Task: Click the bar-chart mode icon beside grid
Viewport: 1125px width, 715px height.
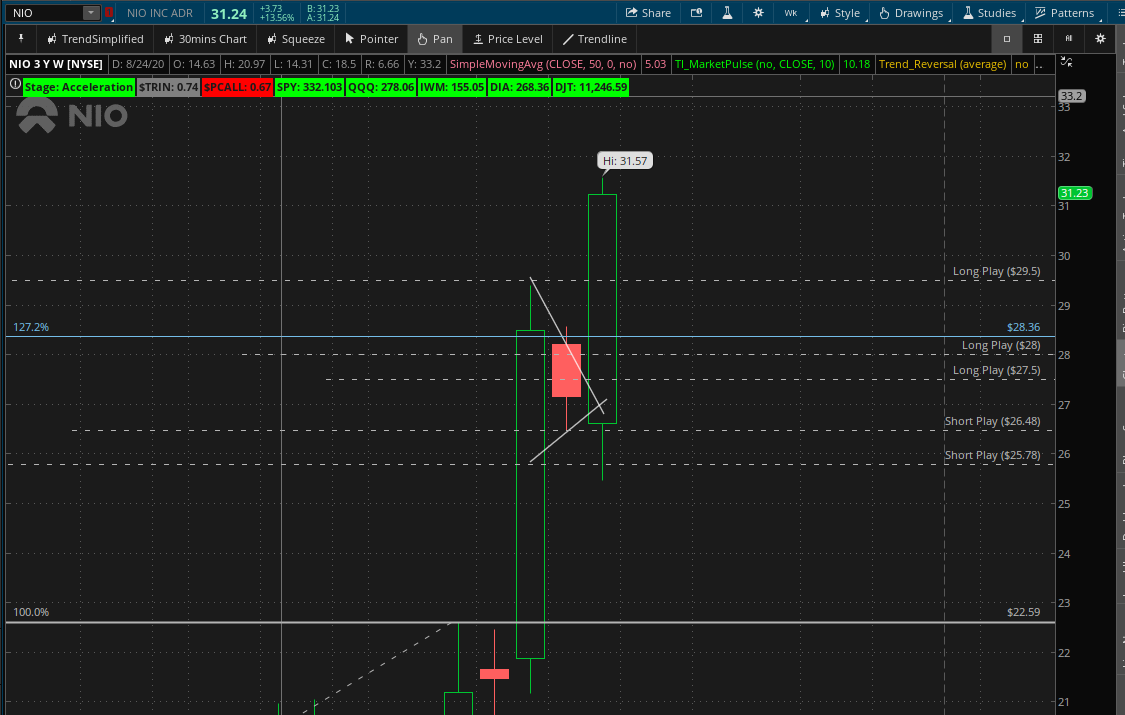Action: pos(1069,39)
